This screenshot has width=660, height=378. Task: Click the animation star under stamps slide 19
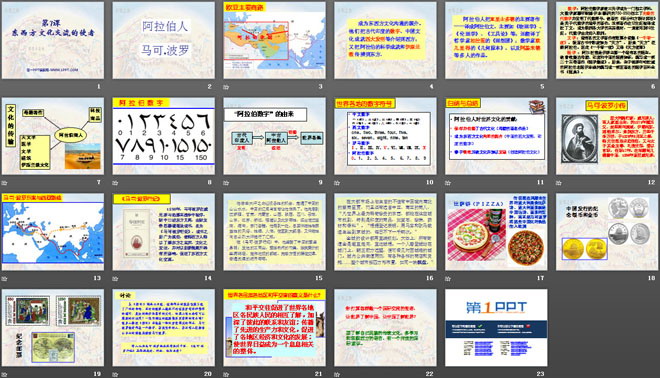(x=5, y=374)
